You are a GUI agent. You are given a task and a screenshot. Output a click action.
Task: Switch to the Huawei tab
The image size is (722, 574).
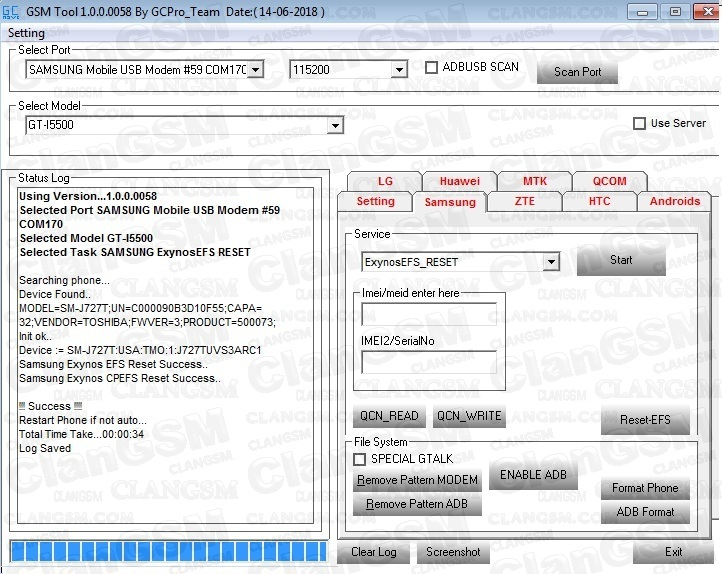point(460,181)
